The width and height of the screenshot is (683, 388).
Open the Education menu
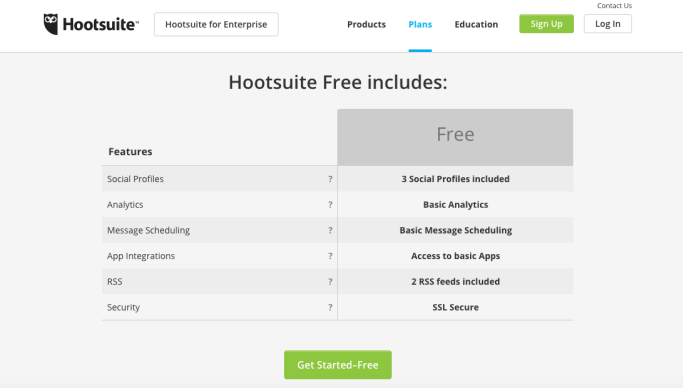476,24
